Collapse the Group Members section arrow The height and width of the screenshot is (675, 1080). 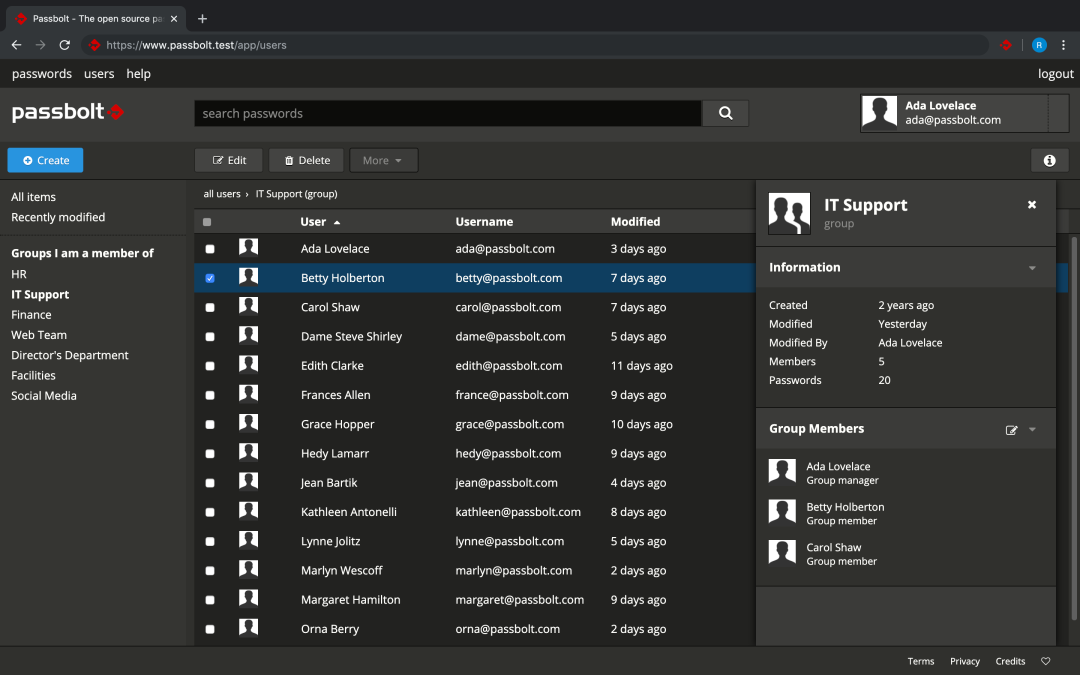click(1032, 429)
